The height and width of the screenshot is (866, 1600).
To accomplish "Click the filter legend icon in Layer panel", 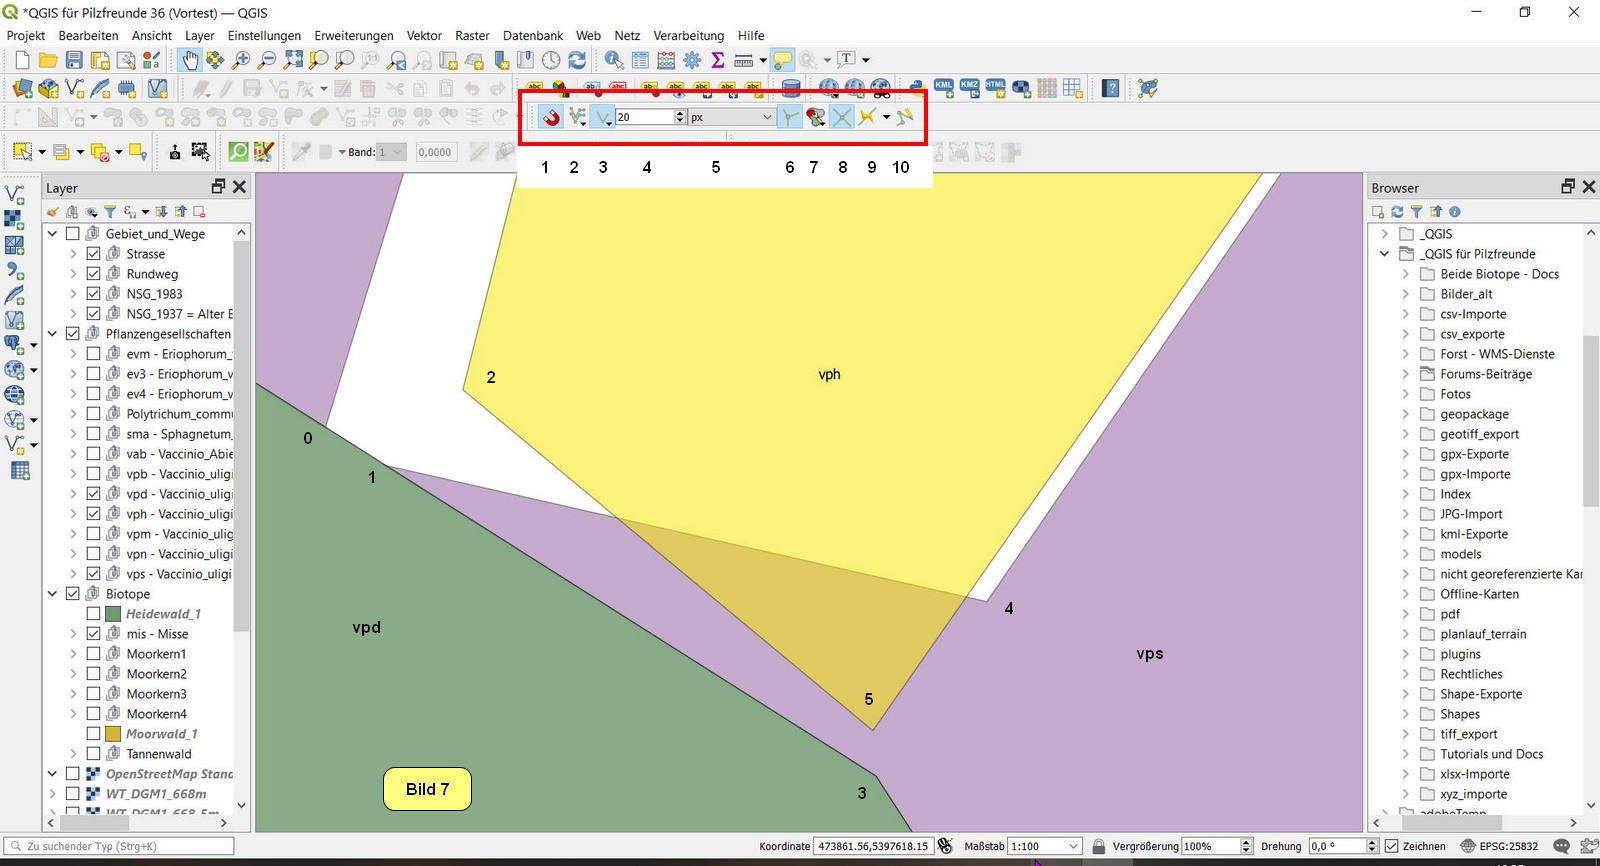I will [110, 212].
